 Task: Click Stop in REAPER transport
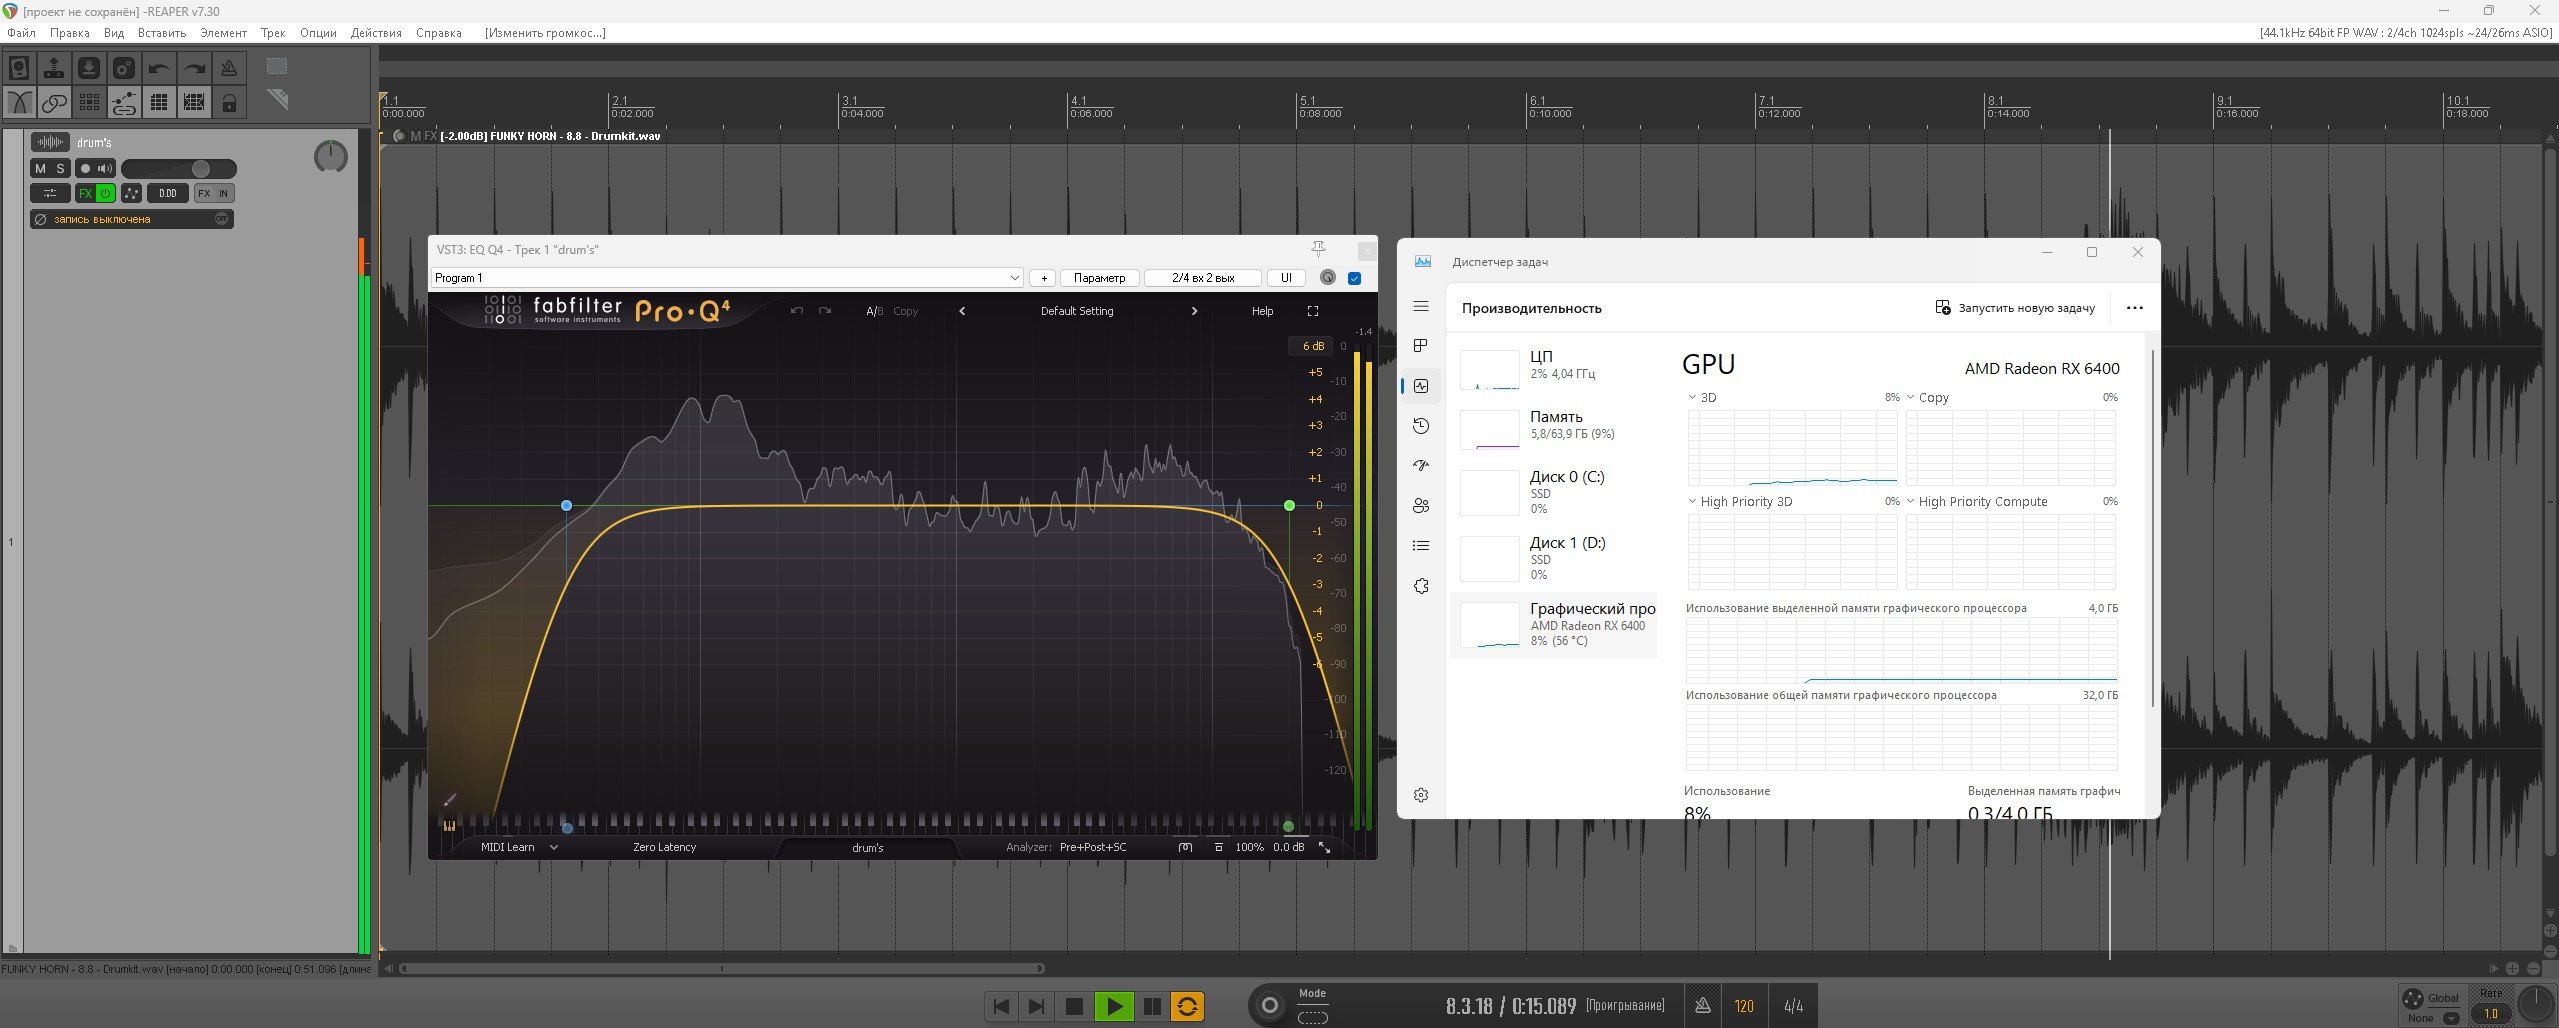(1074, 1006)
